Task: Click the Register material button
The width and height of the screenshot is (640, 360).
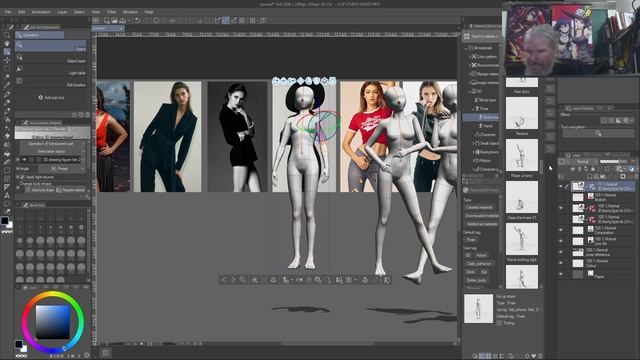Action: 71,190
